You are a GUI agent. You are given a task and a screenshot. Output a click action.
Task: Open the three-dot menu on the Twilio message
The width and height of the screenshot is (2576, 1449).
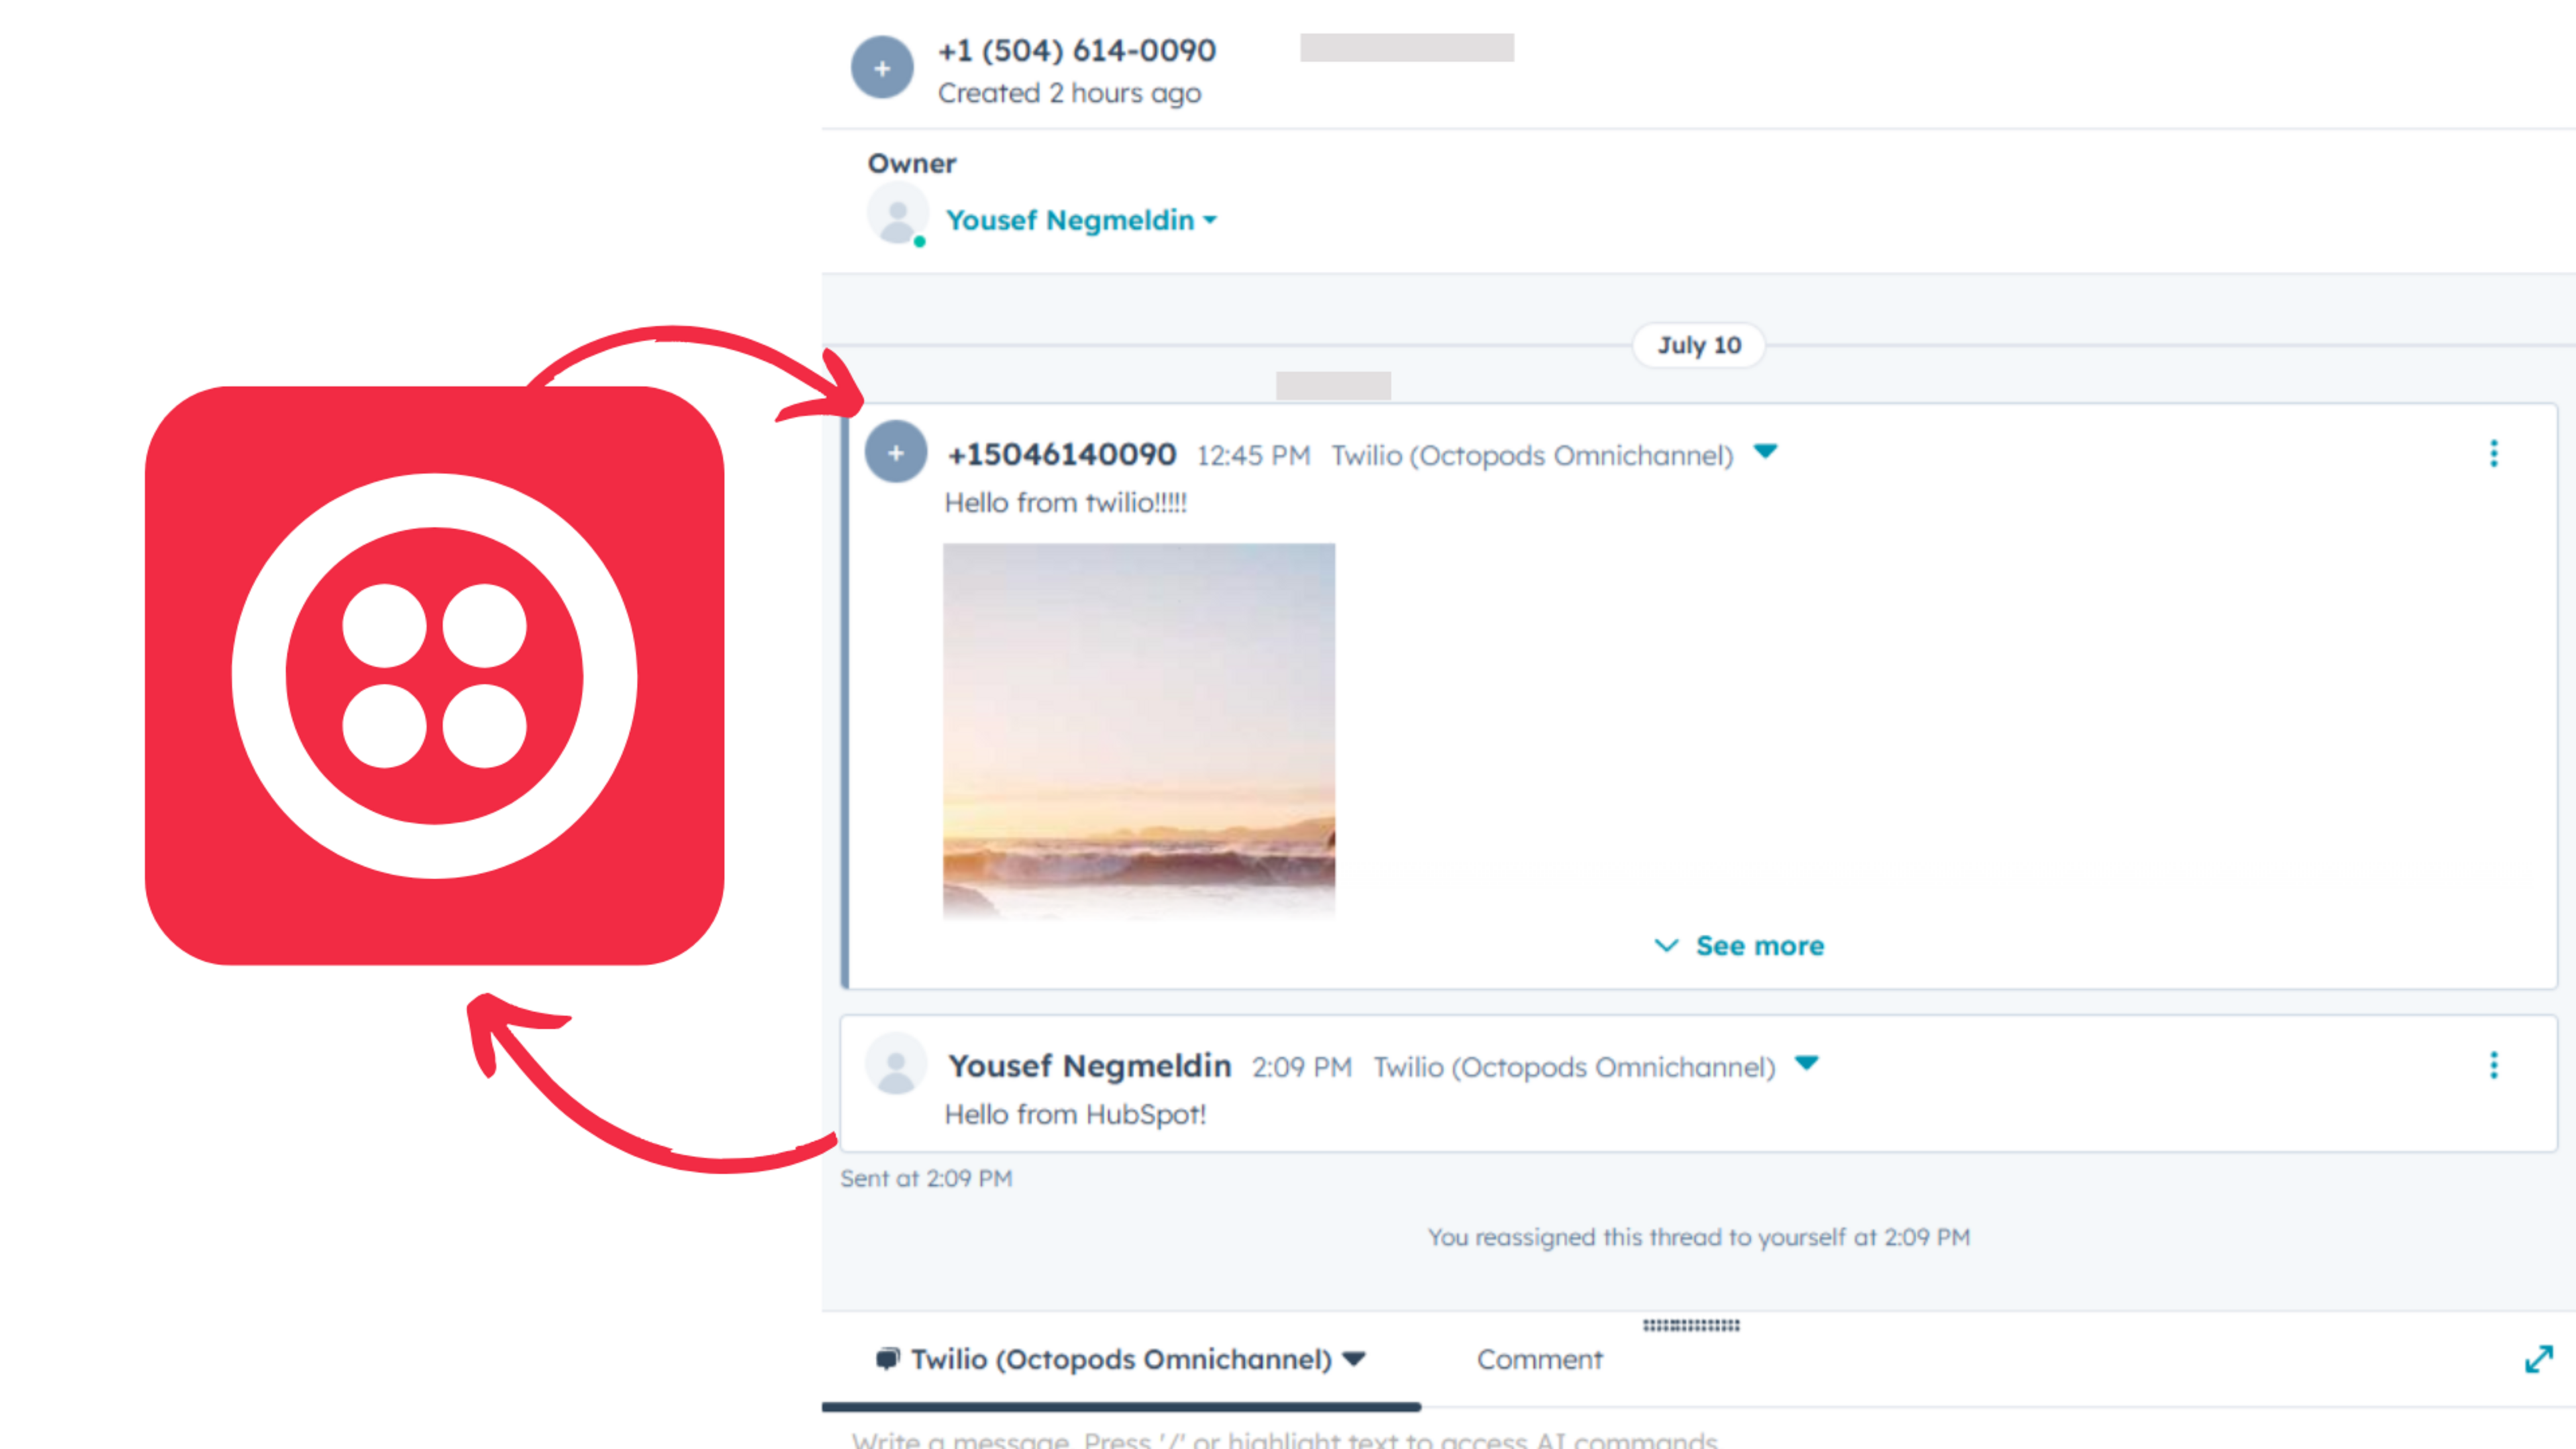pyautogui.click(x=2494, y=454)
